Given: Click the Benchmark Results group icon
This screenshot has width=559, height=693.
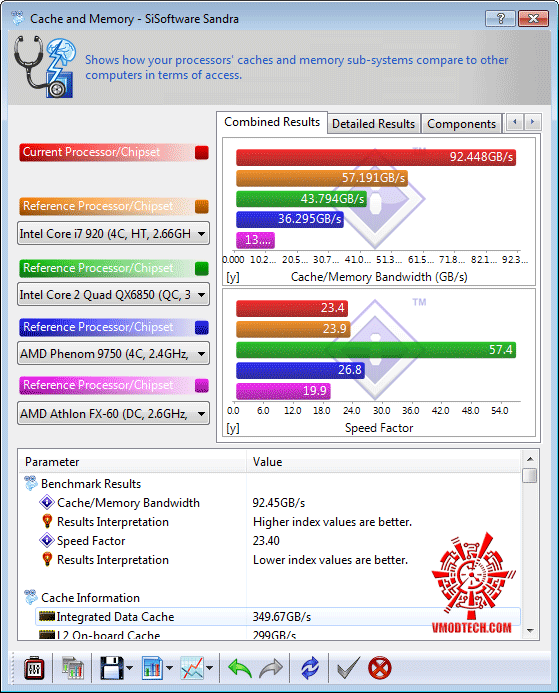Looking at the screenshot, I should click(30, 483).
